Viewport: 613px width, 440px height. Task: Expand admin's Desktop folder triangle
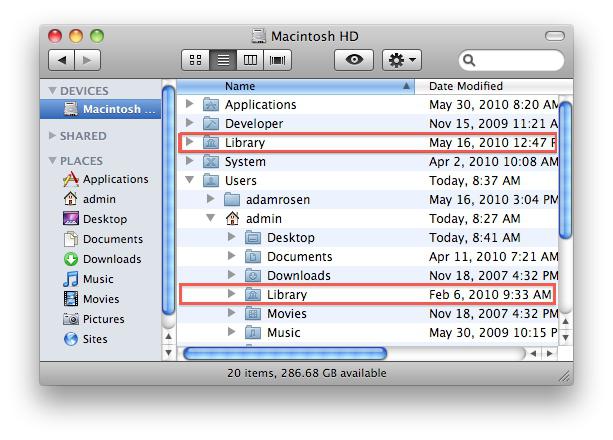pos(232,237)
